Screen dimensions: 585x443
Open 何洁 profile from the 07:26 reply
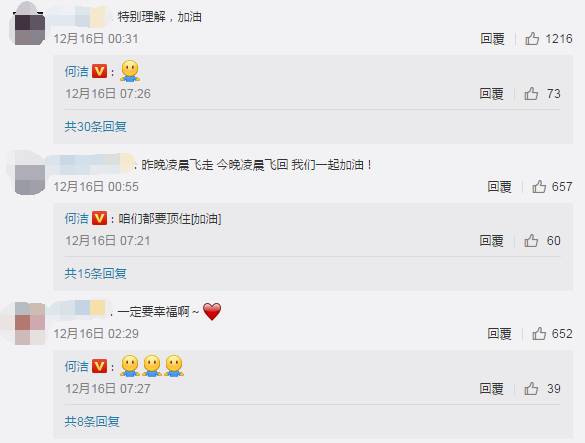pyautogui.click(x=77, y=71)
